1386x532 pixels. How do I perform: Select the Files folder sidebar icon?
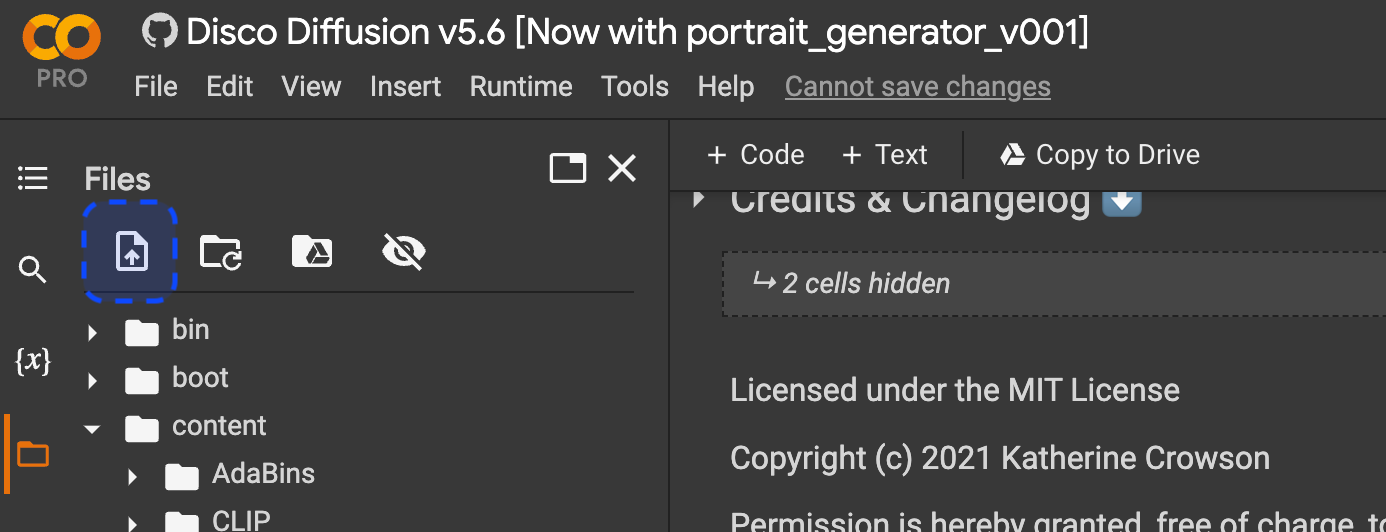tap(33, 454)
